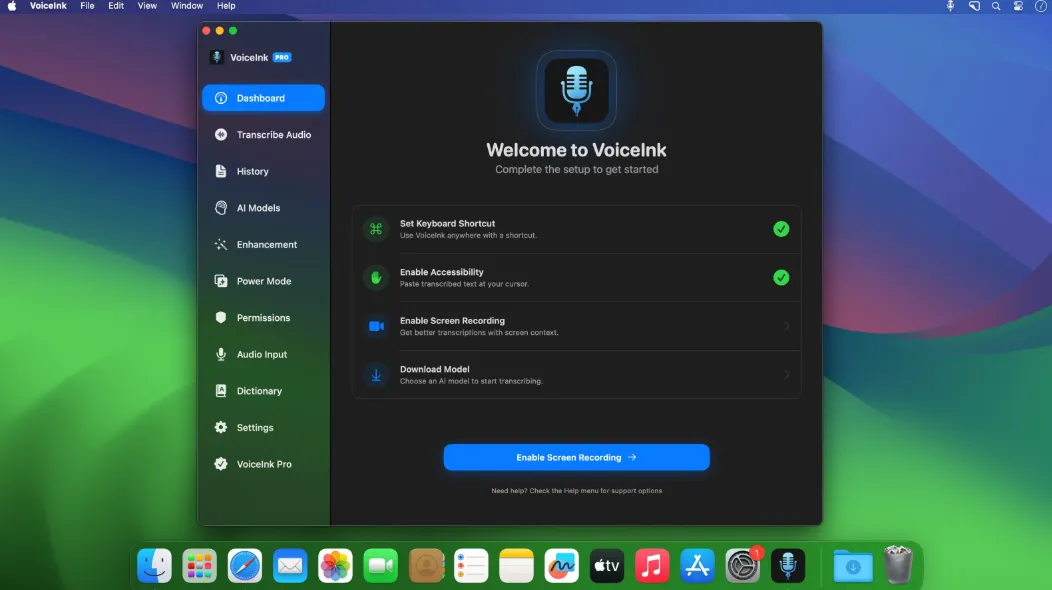
Task: Click the PRO badge next to VoiceInk
Action: [x=282, y=58]
